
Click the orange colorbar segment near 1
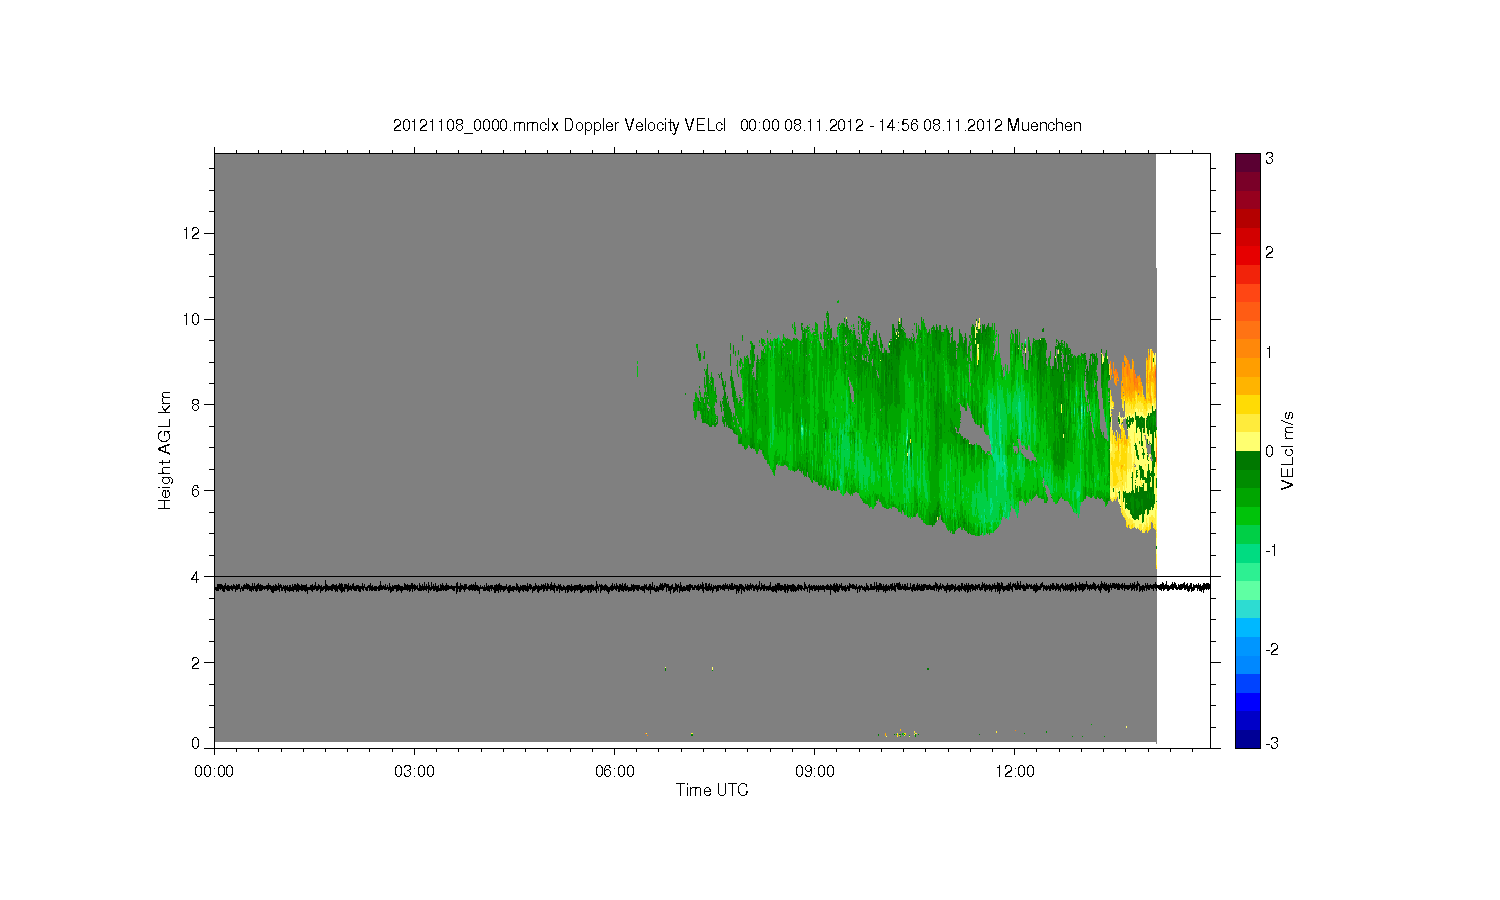(x=1246, y=353)
